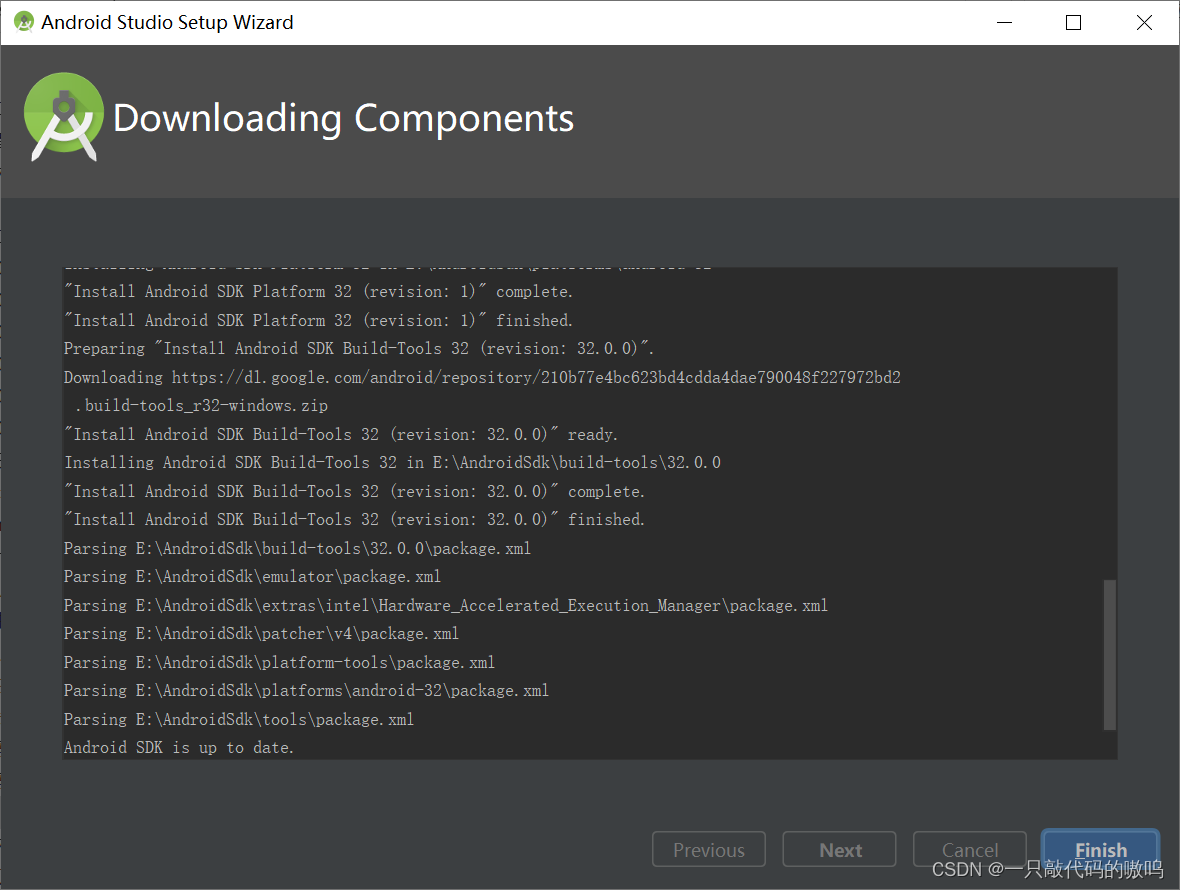Click the Build-Tools 32 'finished.' log line
1180x890 pixels.
(x=354, y=519)
